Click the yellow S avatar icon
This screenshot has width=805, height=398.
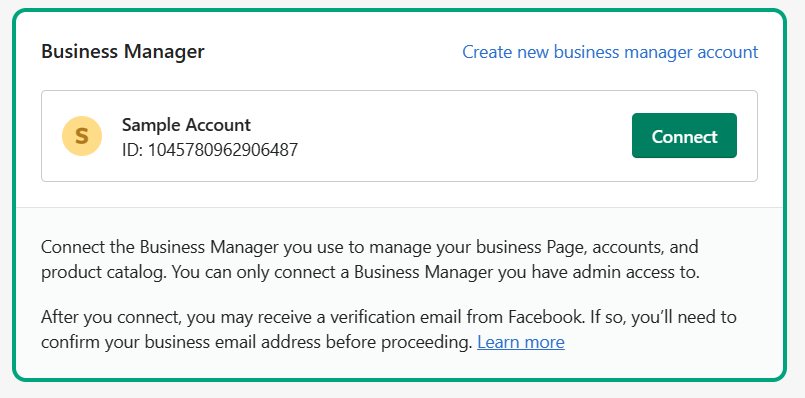click(x=82, y=136)
